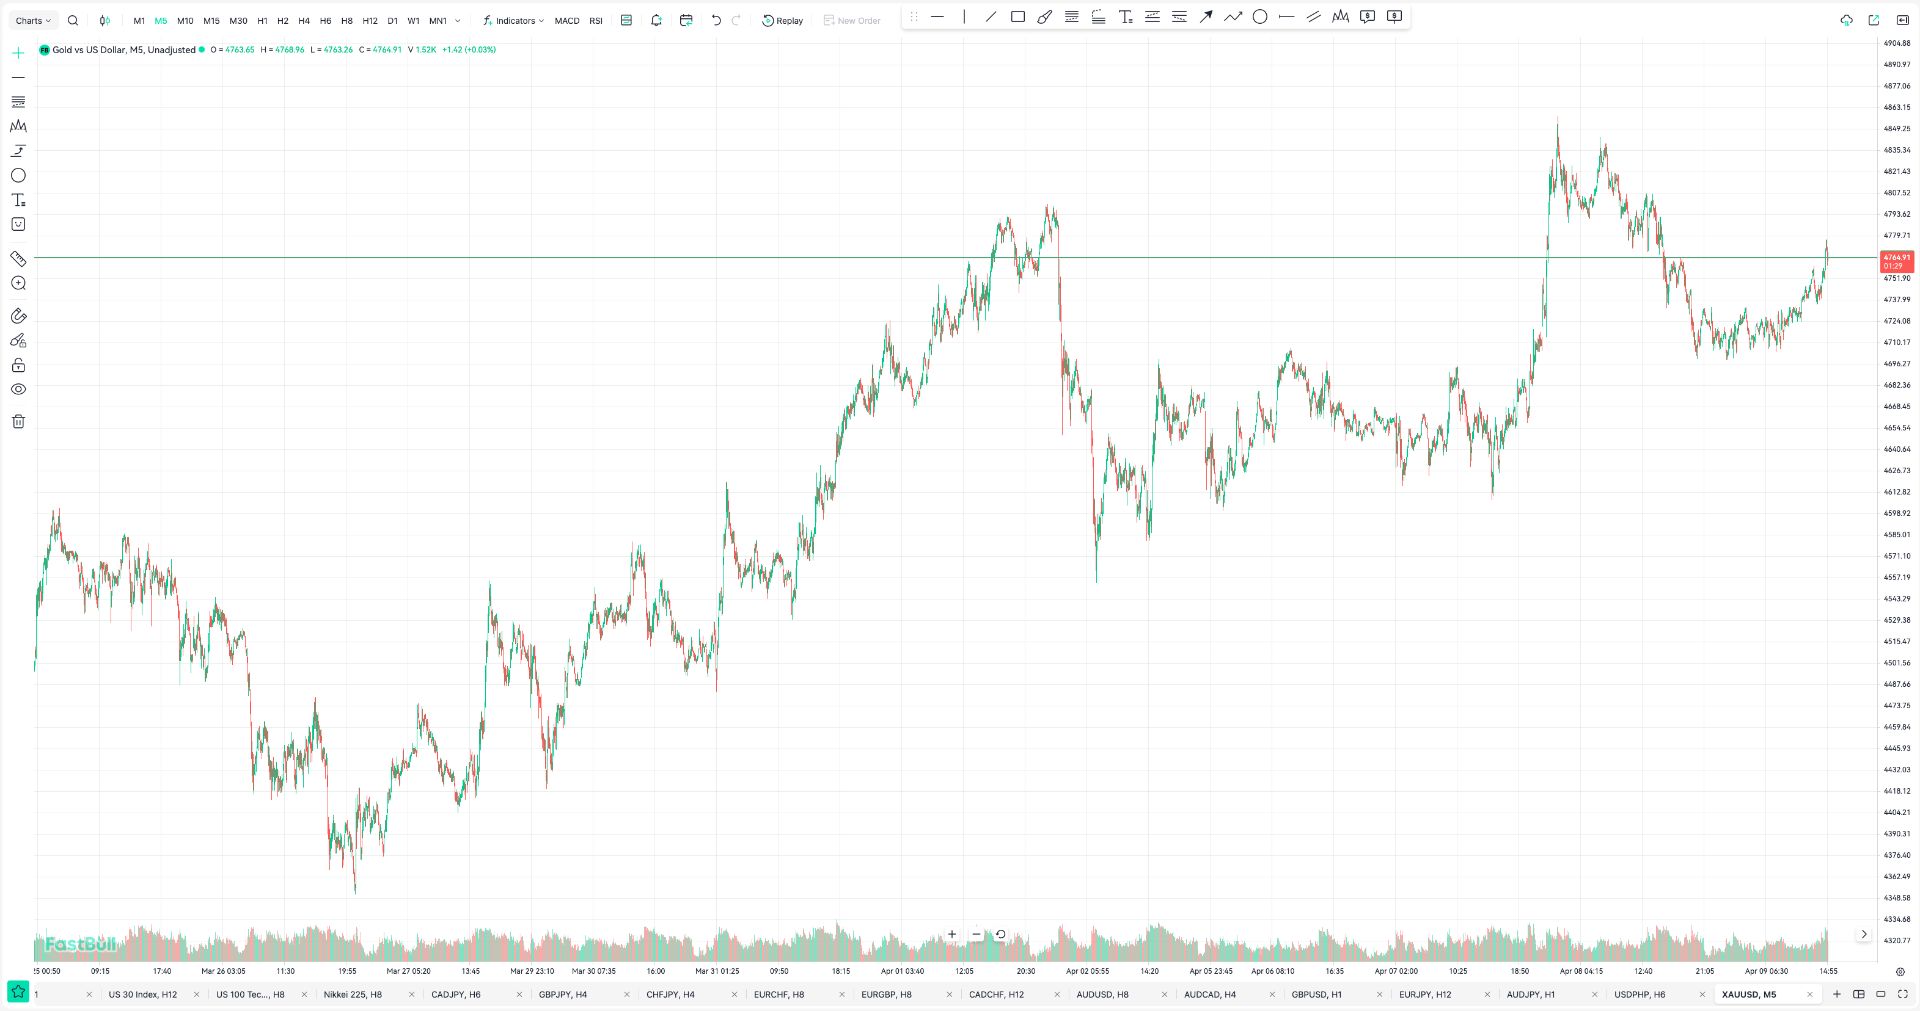Zoom out chart with minus button
Image resolution: width=1920 pixels, height=1011 pixels.
(976, 934)
